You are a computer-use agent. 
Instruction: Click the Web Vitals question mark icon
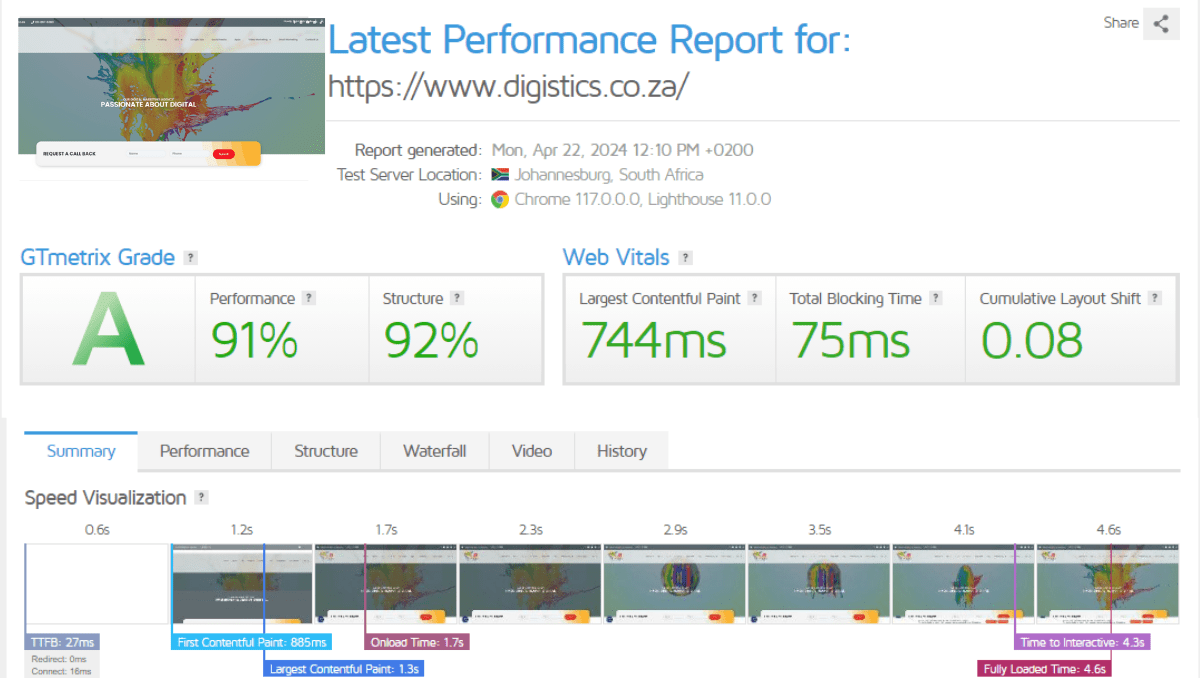tap(686, 257)
